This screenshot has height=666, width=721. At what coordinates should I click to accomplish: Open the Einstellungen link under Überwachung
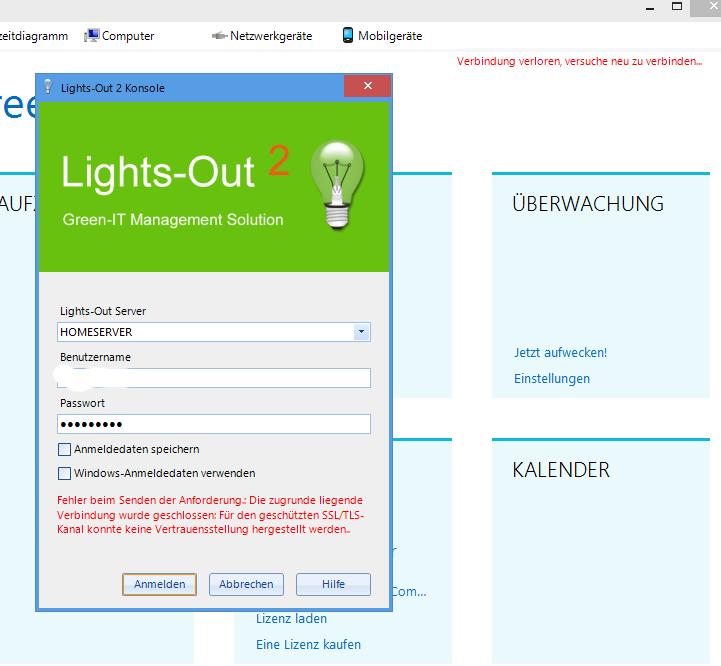pyautogui.click(x=552, y=379)
